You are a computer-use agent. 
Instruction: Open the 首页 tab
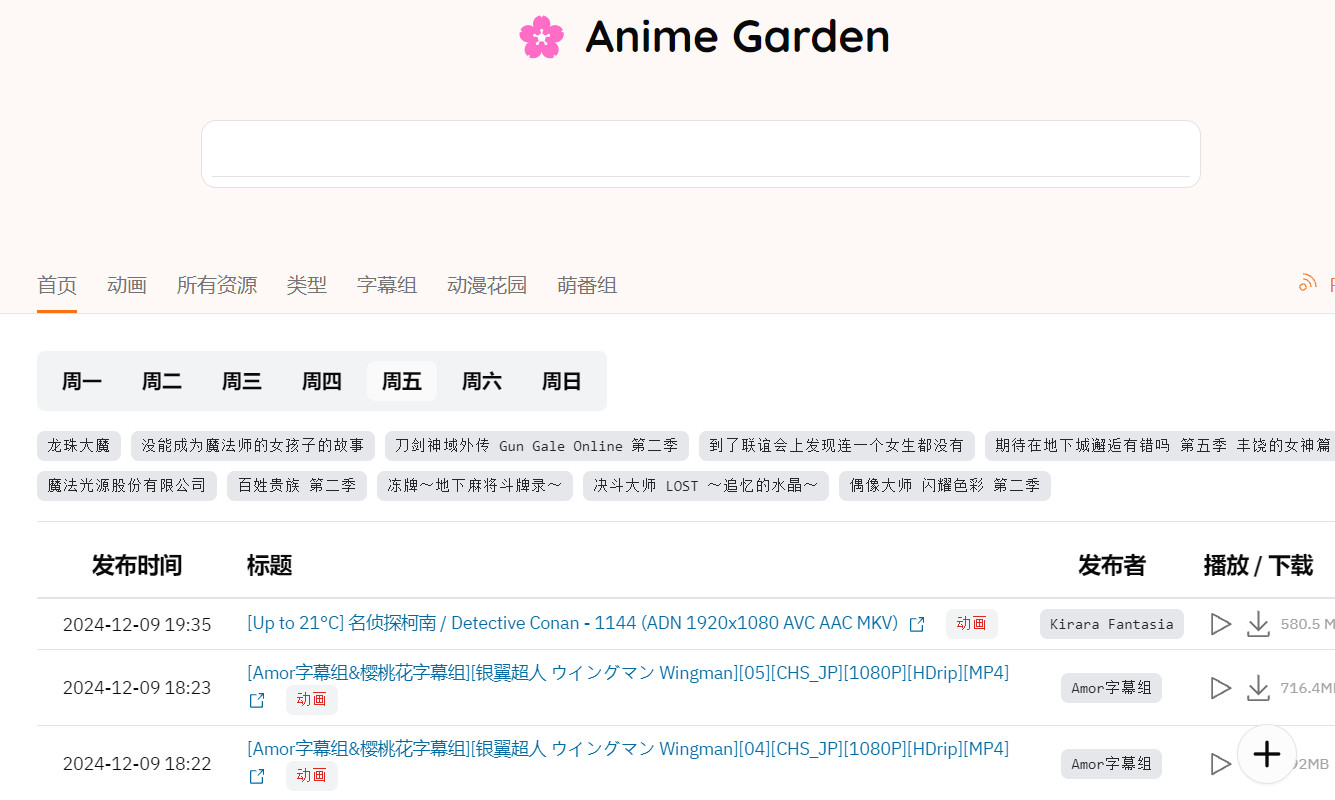coord(57,285)
